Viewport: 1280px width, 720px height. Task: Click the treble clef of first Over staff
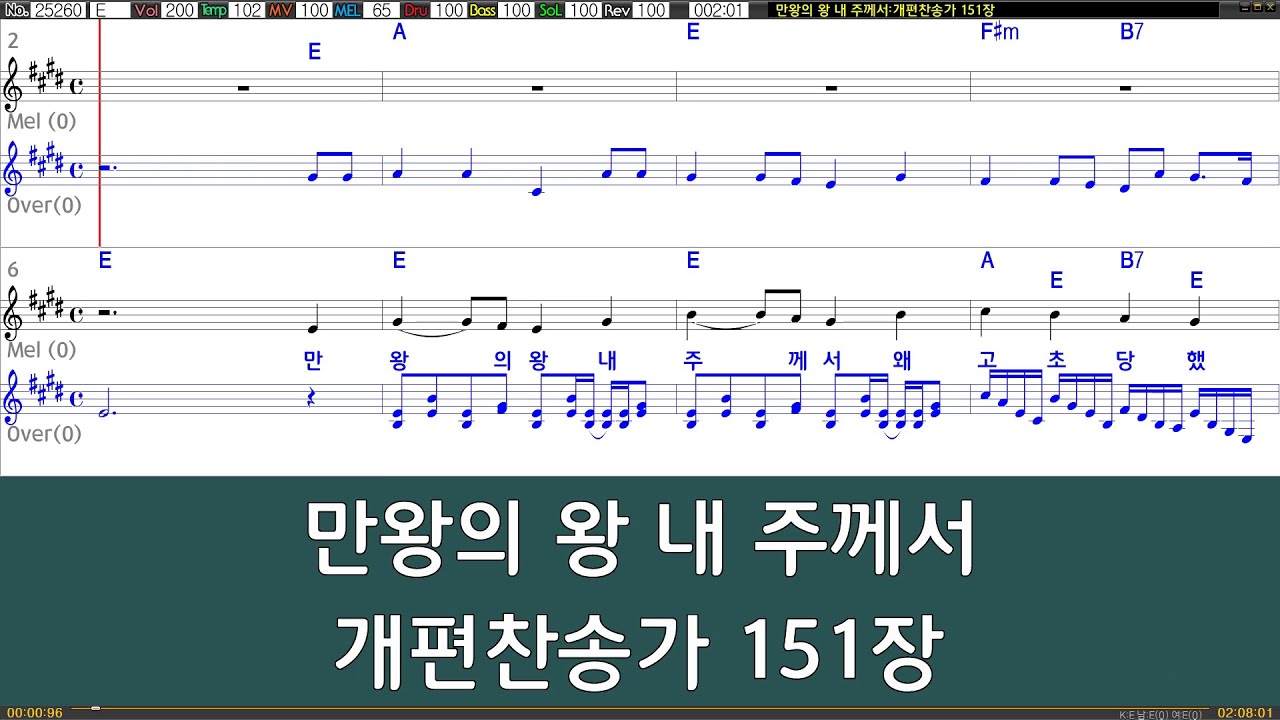15,170
